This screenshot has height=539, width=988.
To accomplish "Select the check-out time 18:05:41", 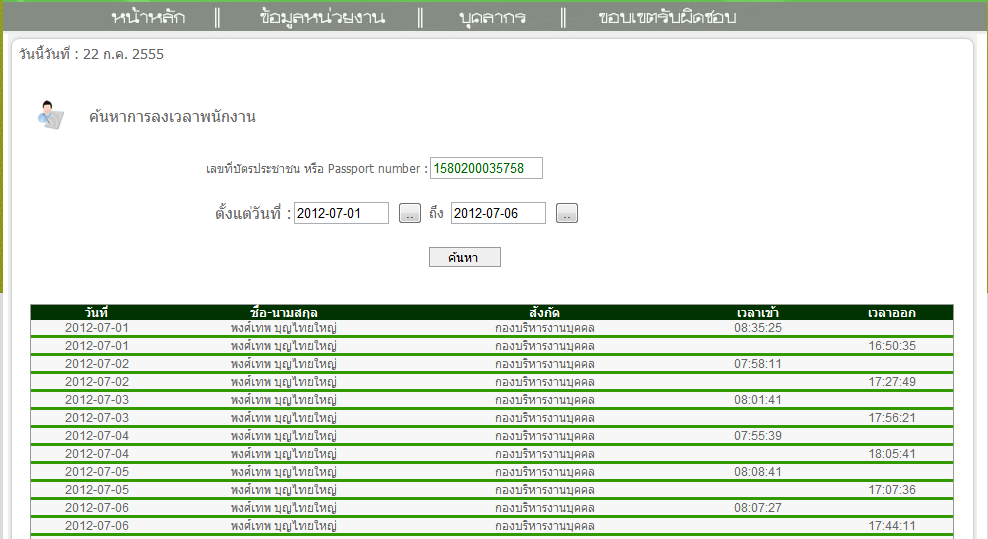I will (x=892, y=453).
